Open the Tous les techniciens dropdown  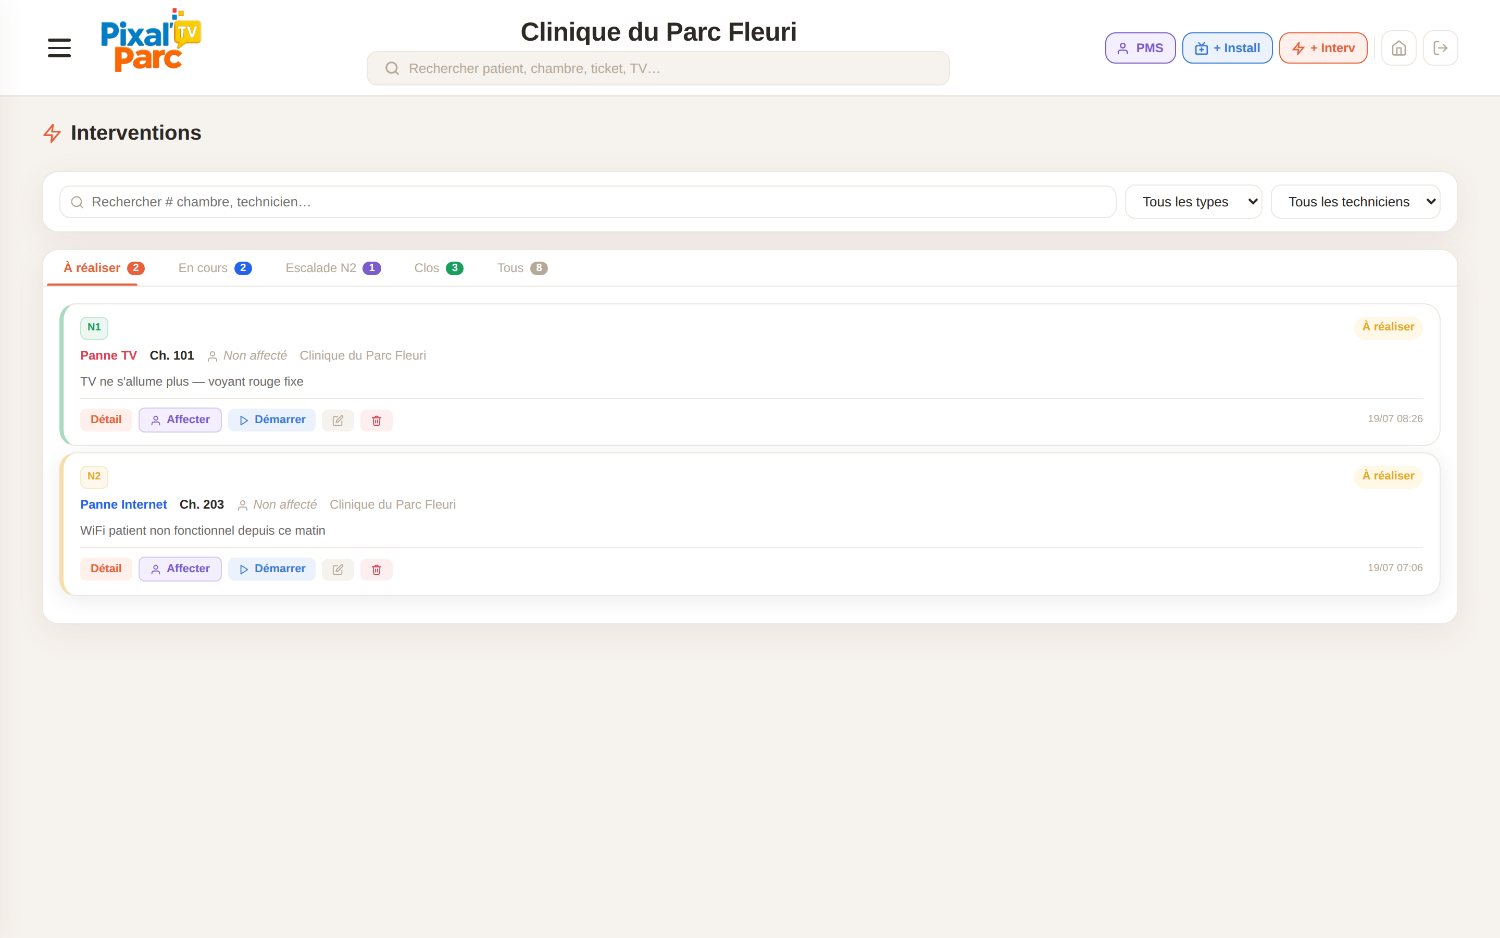click(x=1356, y=202)
